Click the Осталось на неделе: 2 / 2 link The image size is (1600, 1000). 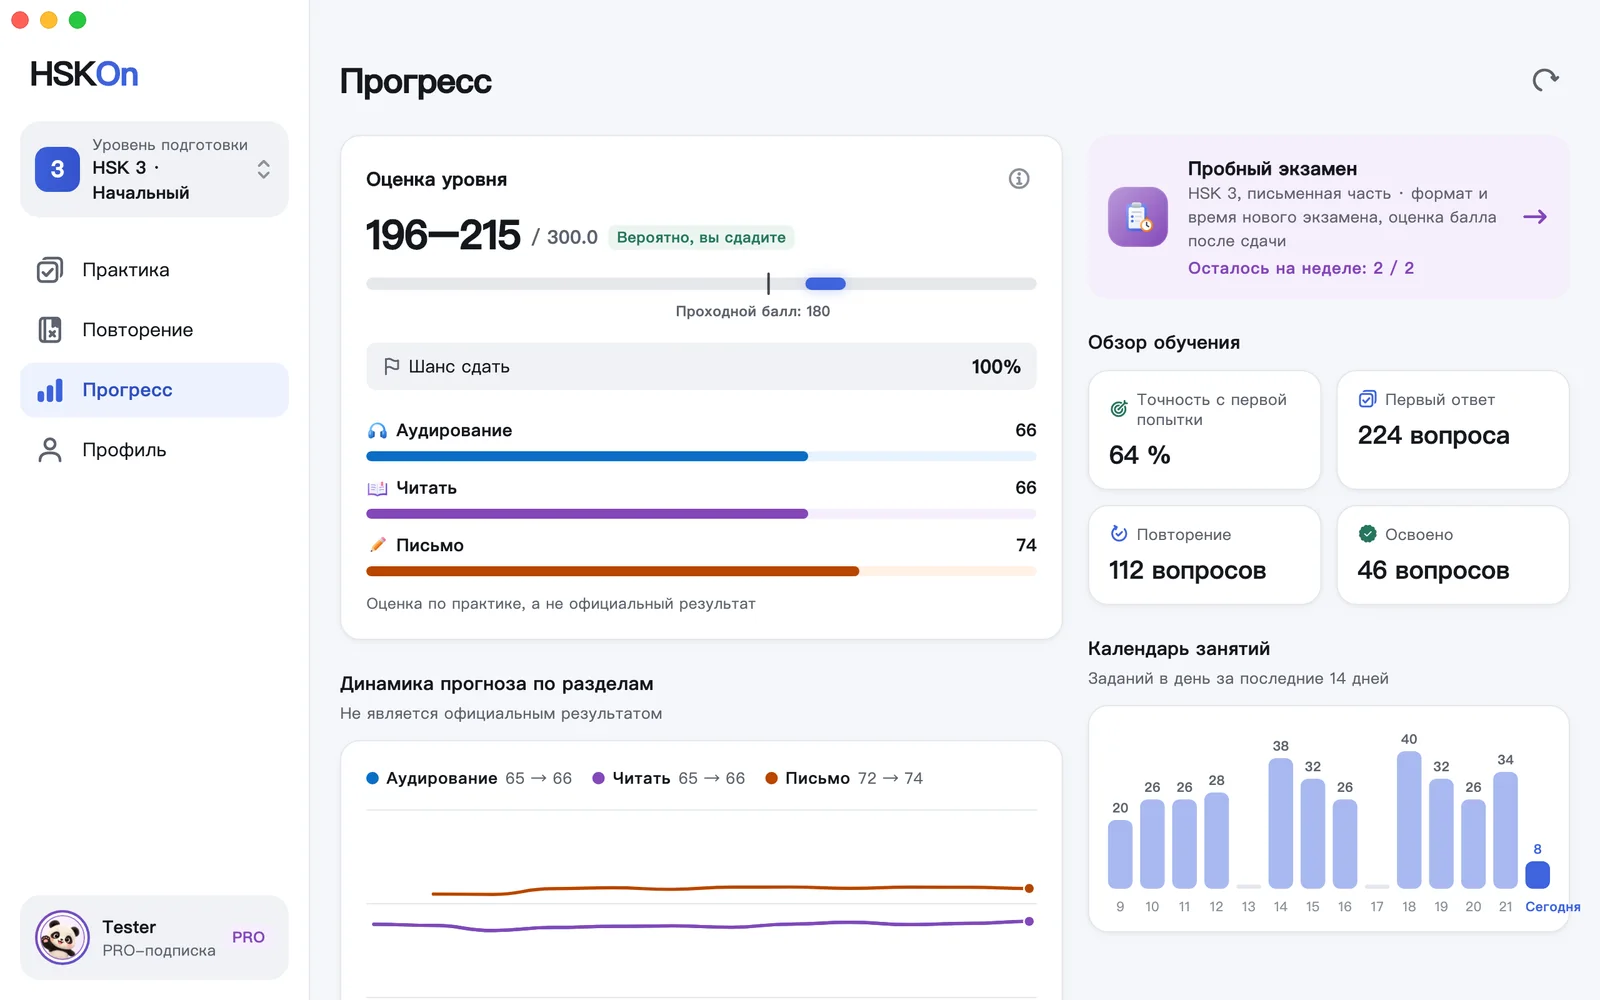[x=1300, y=268]
